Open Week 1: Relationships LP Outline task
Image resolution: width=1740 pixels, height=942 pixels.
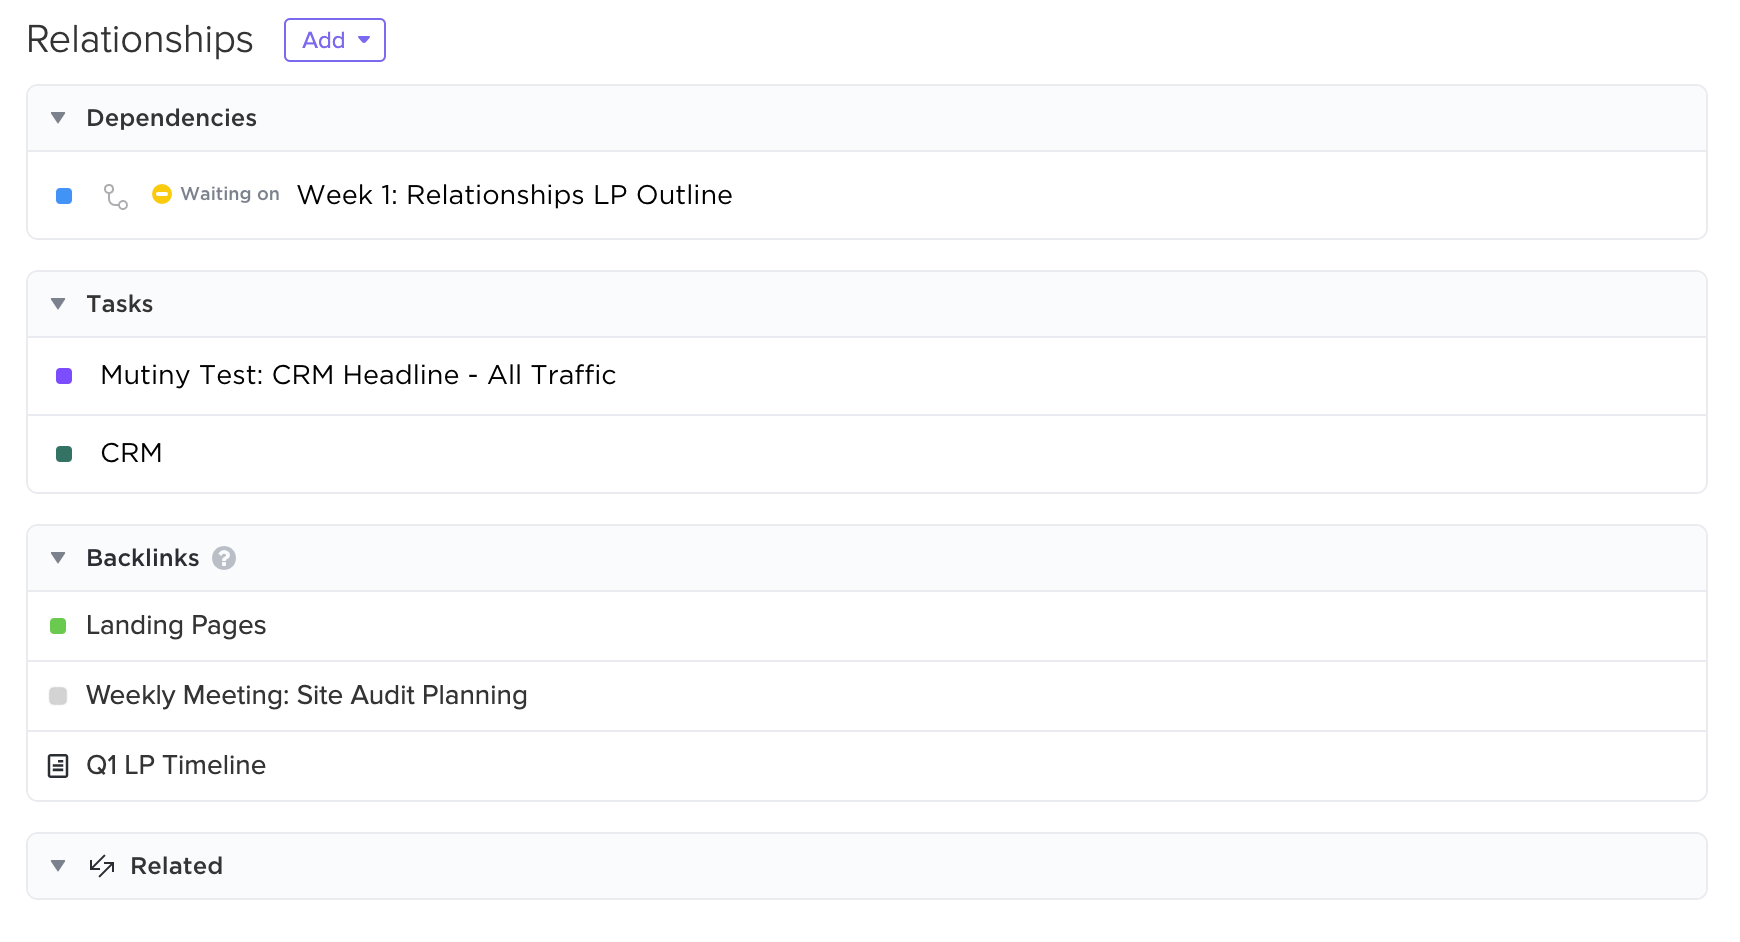click(514, 195)
